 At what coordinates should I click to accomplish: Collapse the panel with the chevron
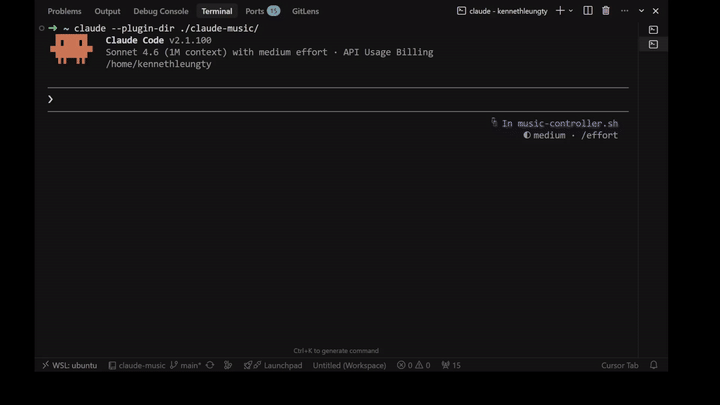pyautogui.click(x=641, y=11)
